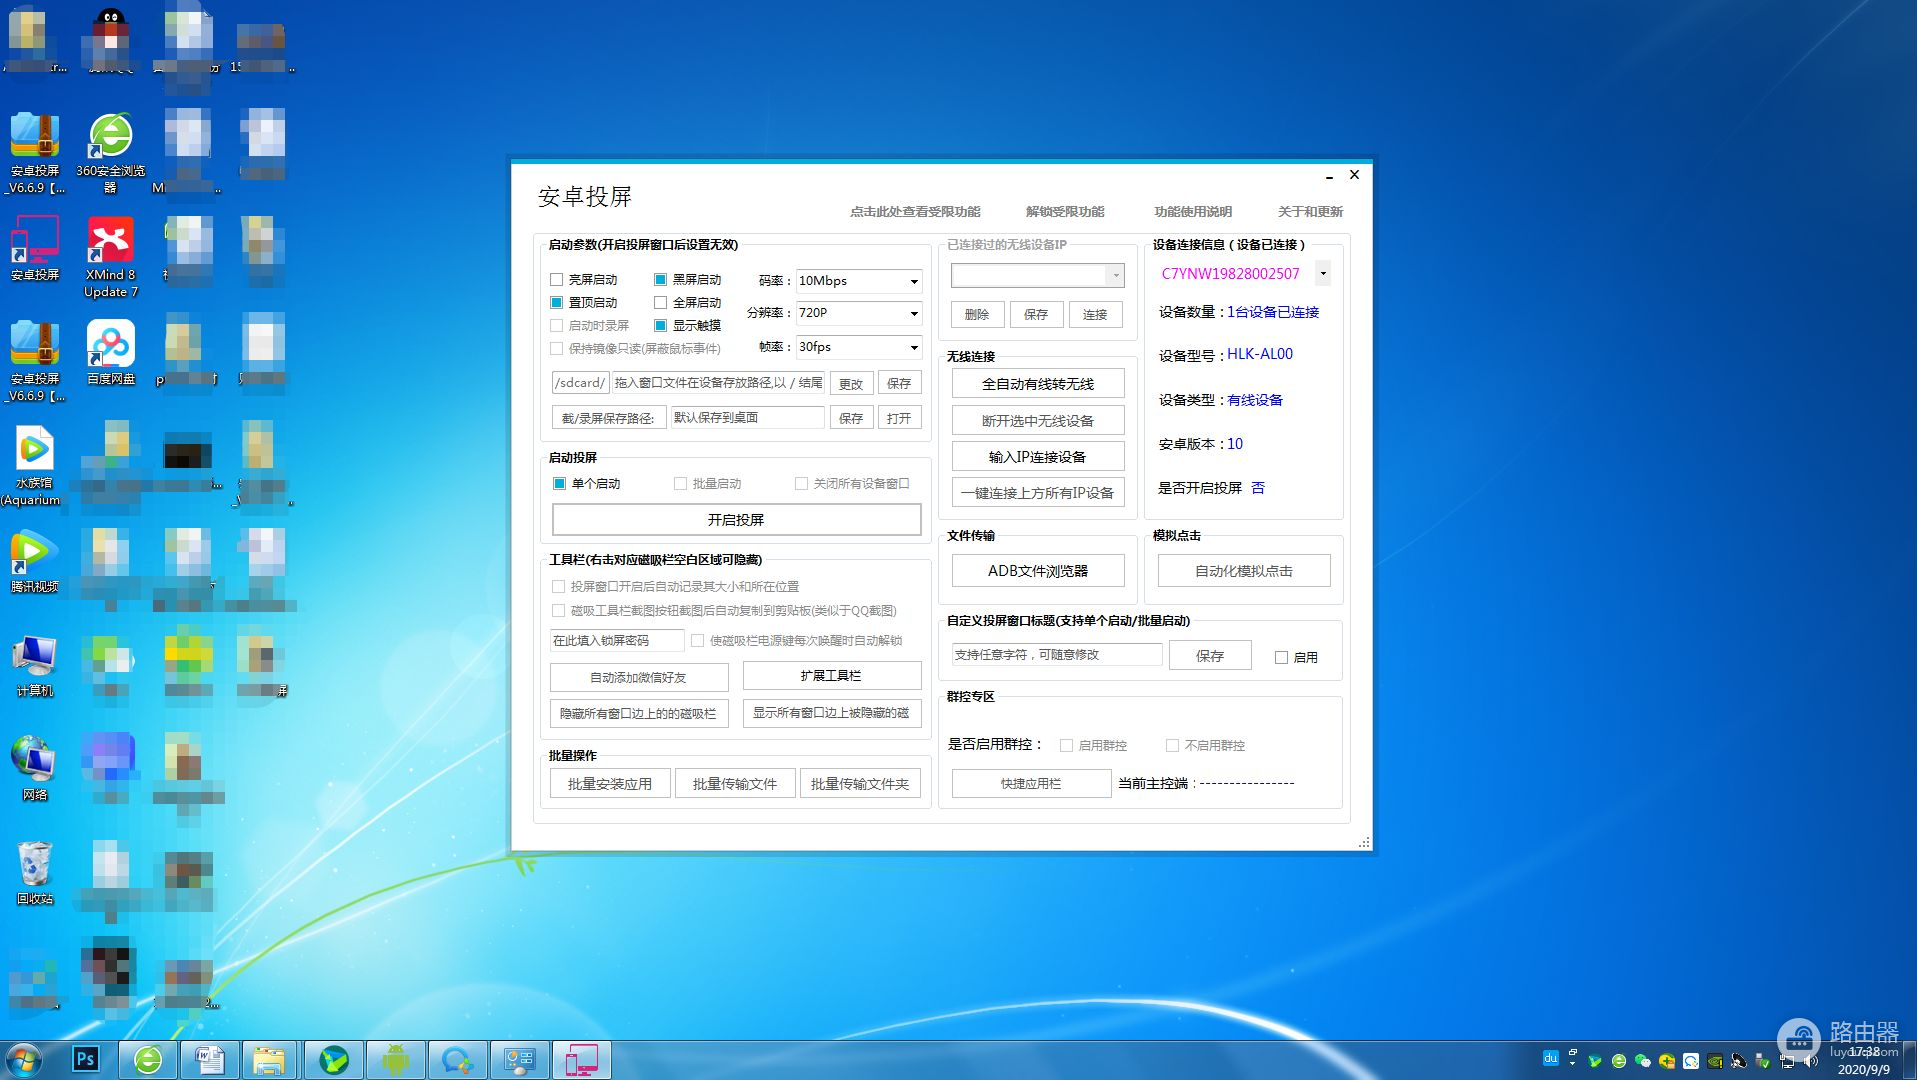Open WeChat icon in system tray
Image resolution: width=1917 pixels, height=1080 pixels.
1642,1061
